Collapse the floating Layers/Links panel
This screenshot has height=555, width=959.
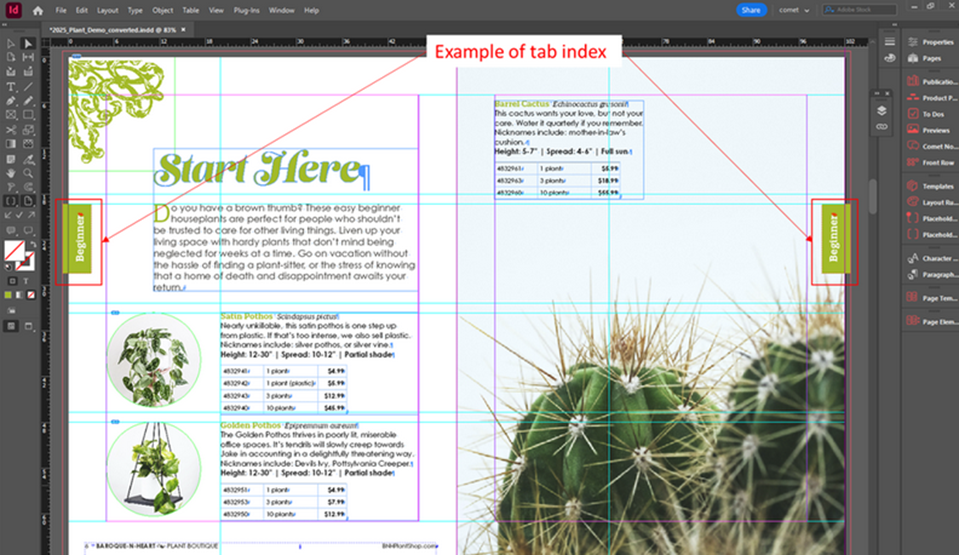[877, 94]
